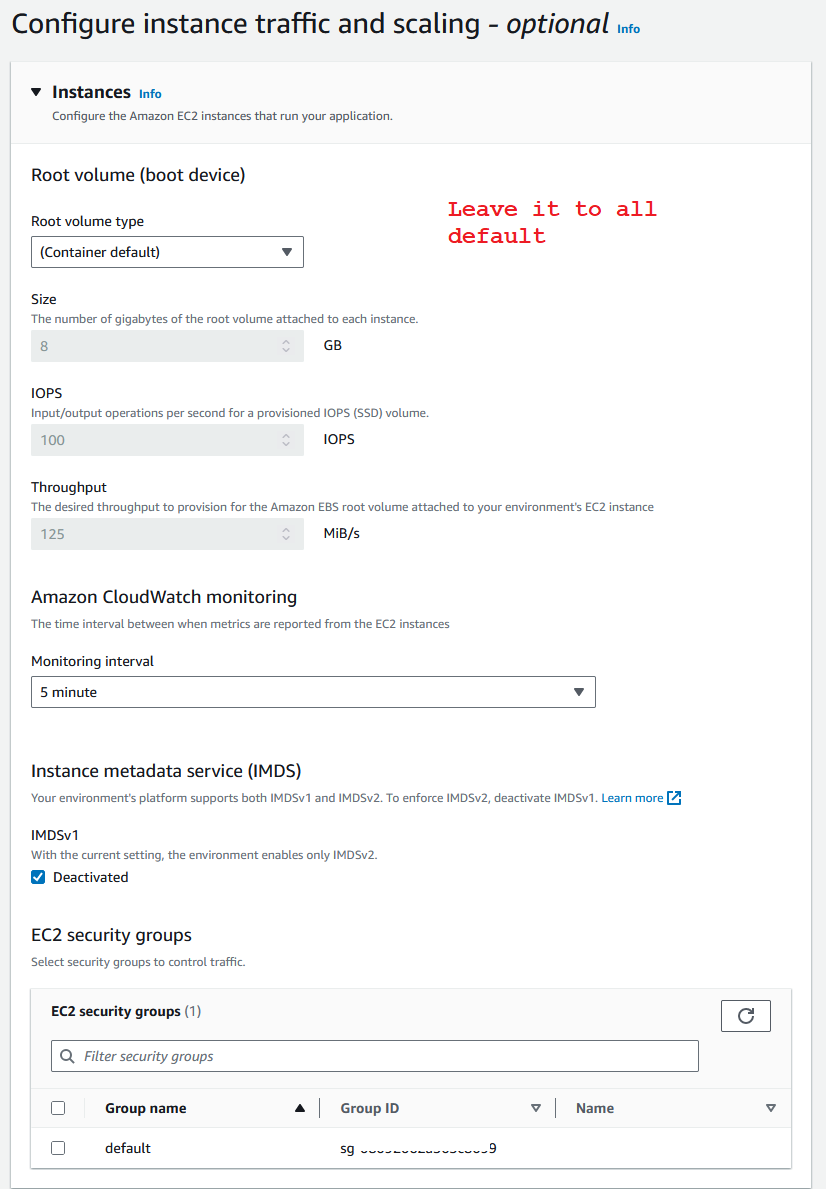Click the search magnifier in security groups filter
Image resolution: width=826 pixels, height=1189 pixels.
click(x=68, y=1056)
